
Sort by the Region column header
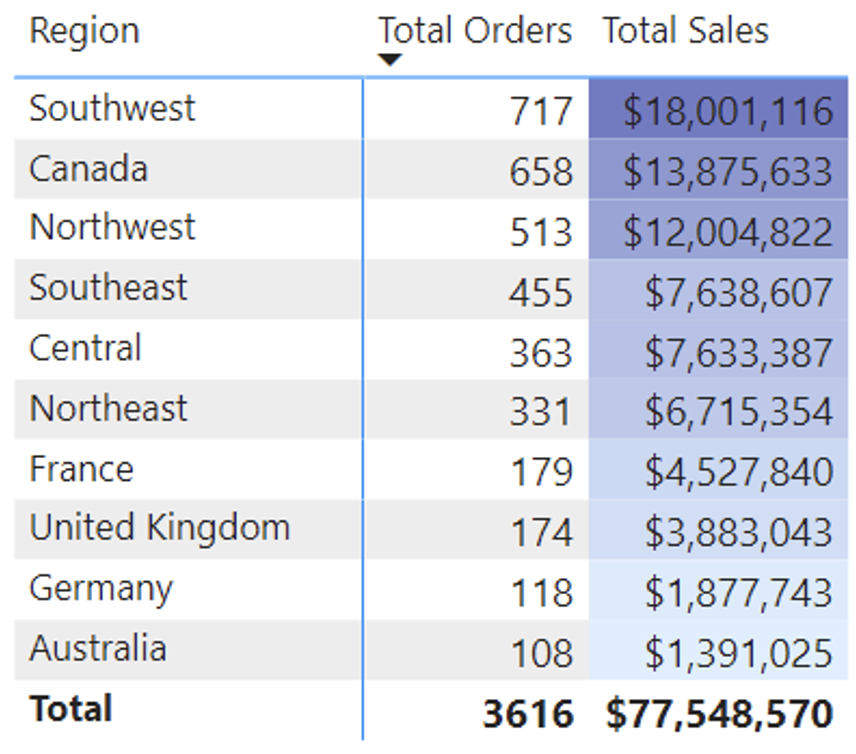(85, 30)
